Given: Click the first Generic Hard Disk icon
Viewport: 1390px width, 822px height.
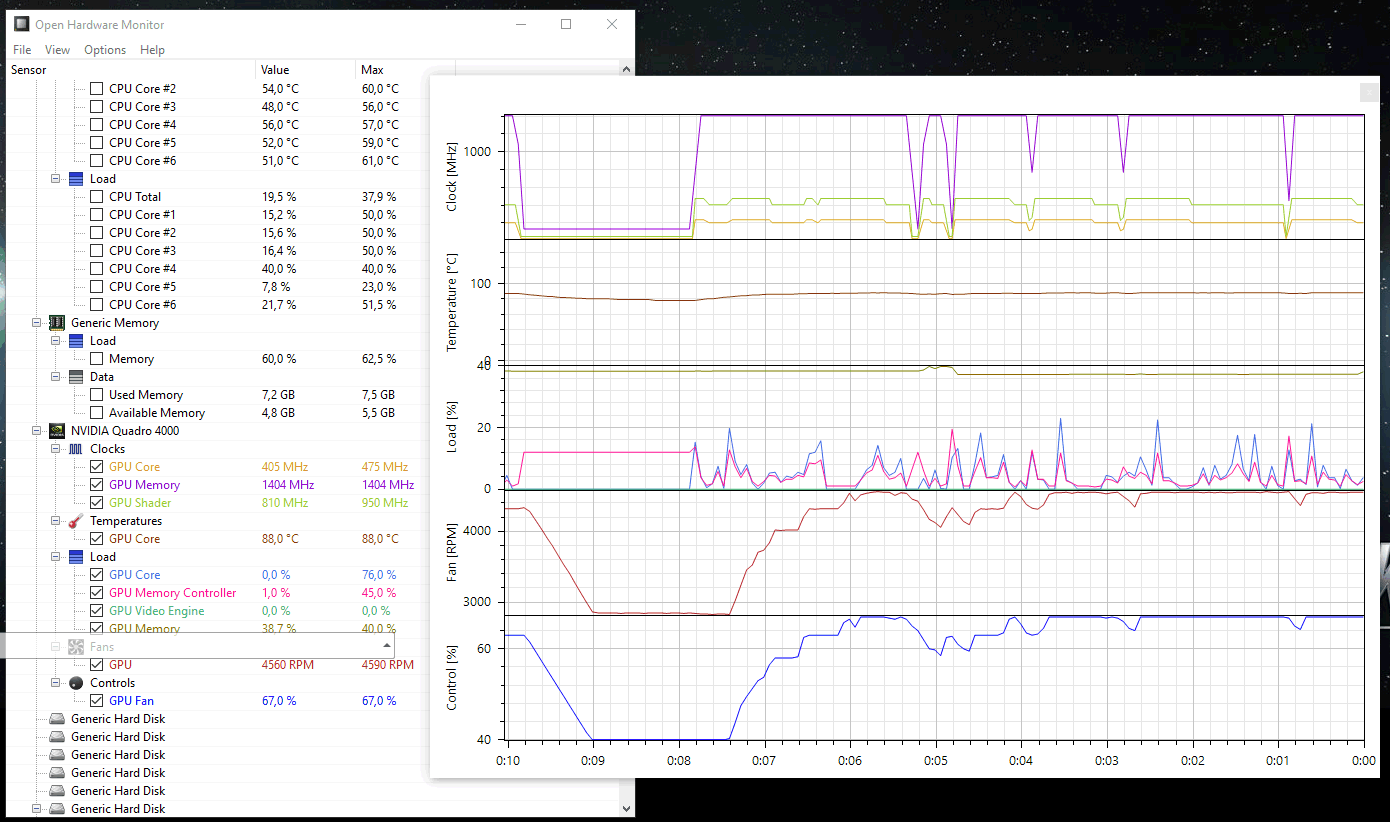Looking at the screenshot, I should (58, 719).
